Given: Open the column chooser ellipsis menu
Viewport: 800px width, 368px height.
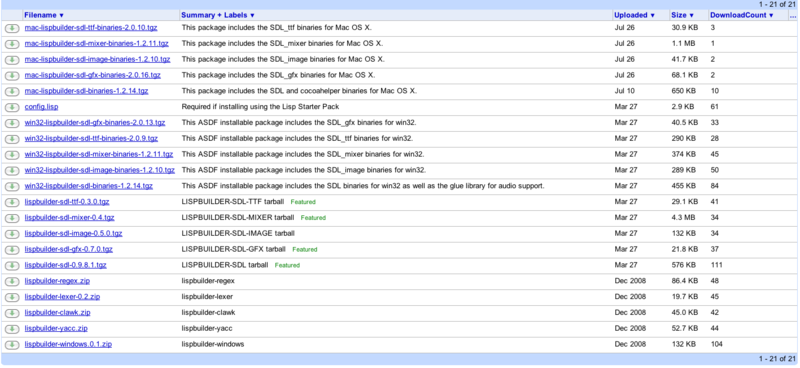Looking at the screenshot, I should pos(793,15).
